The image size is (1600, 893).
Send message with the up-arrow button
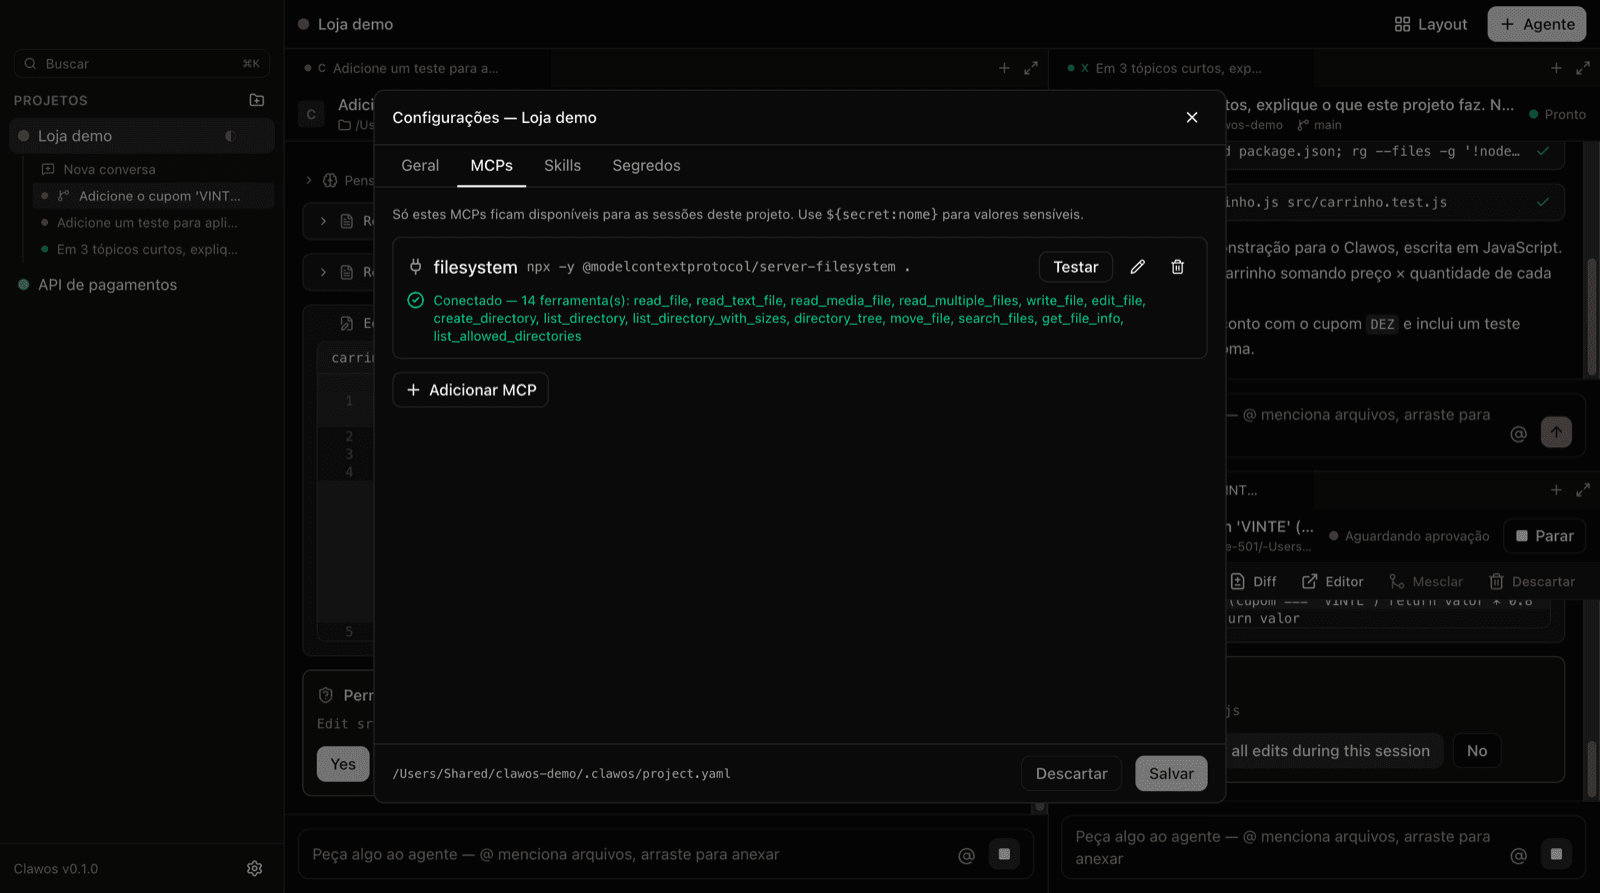tap(1556, 432)
